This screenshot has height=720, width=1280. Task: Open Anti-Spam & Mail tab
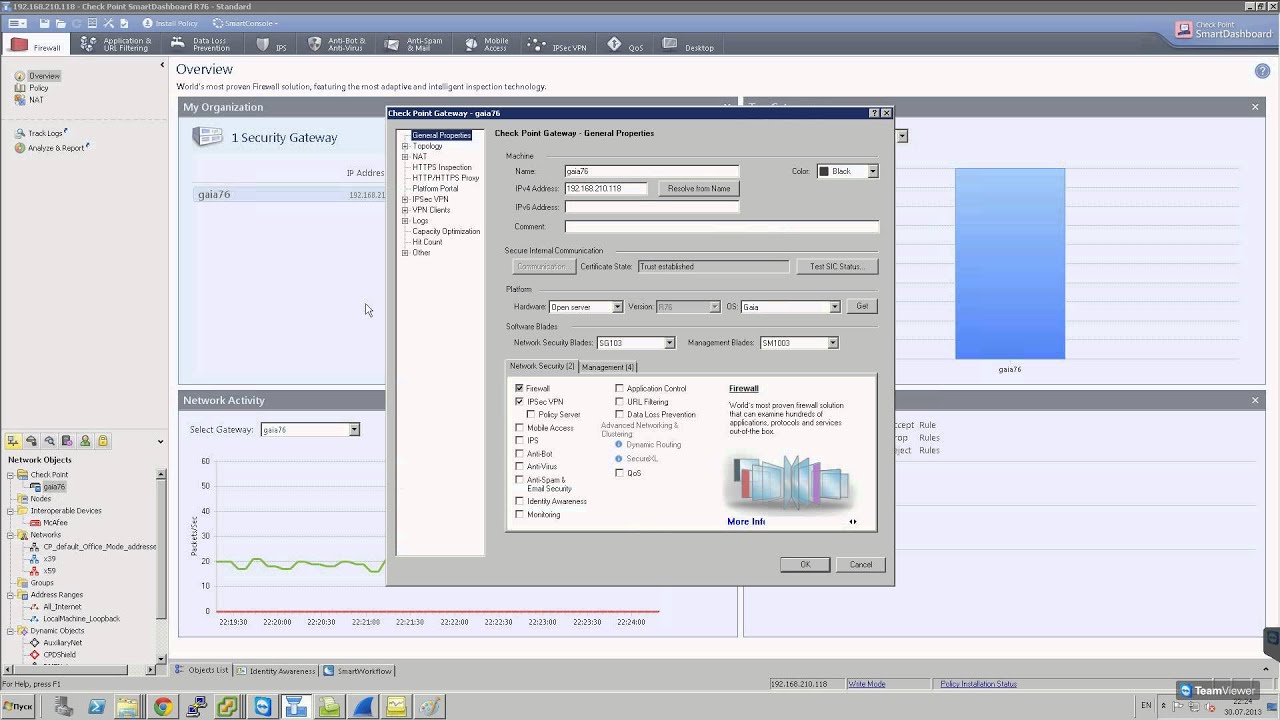[414, 45]
